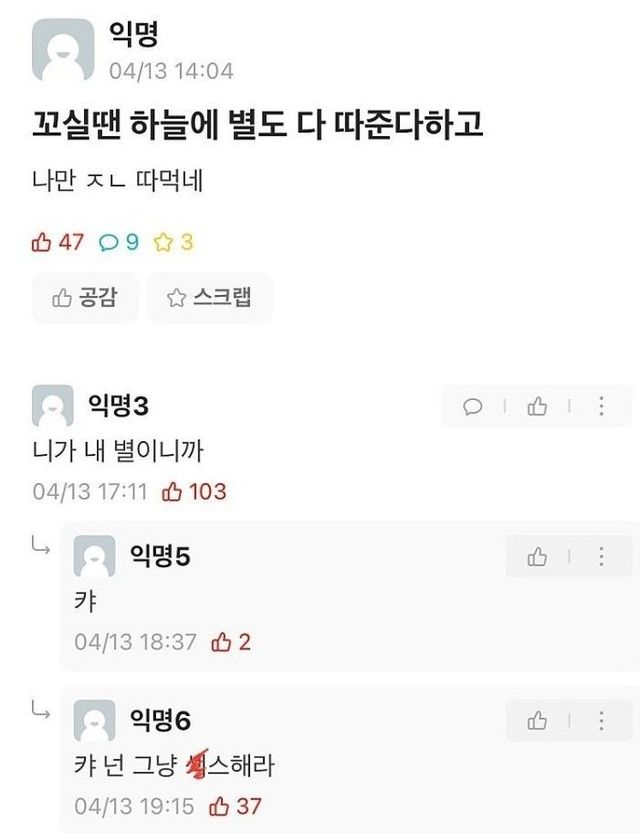Image resolution: width=640 pixels, height=833 pixels.
Task: Click 익명5's profile avatar
Action: click(x=95, y=557)
